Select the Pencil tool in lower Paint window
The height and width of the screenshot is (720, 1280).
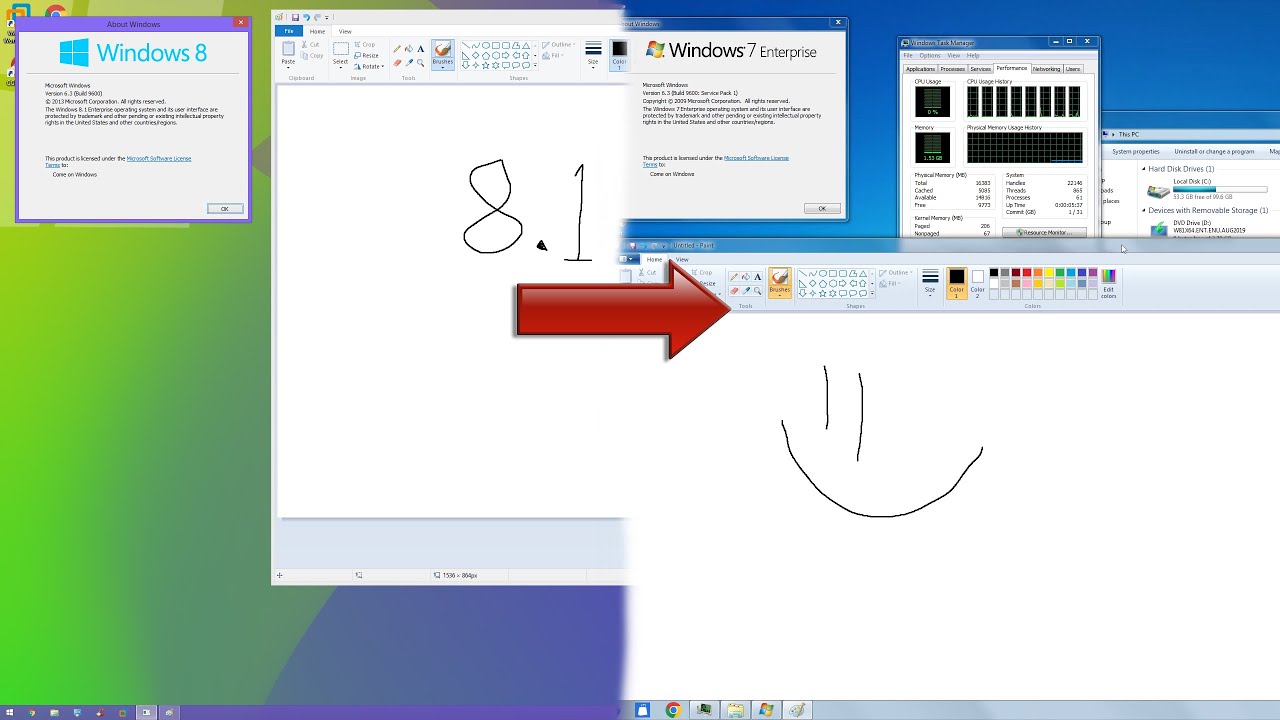734,277
